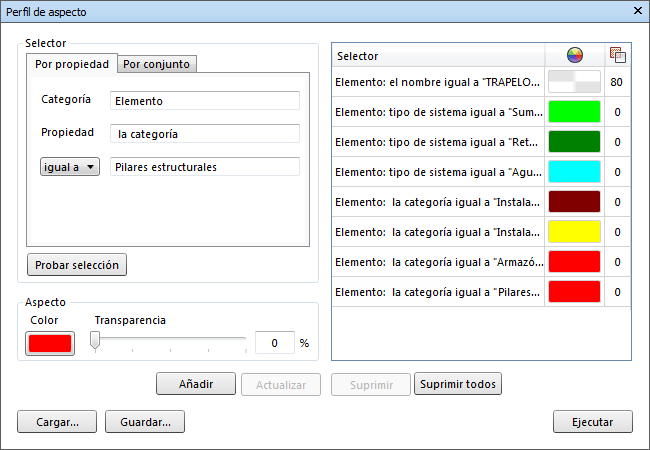Click the Categoría field showing Elemento

coord(205,100)
